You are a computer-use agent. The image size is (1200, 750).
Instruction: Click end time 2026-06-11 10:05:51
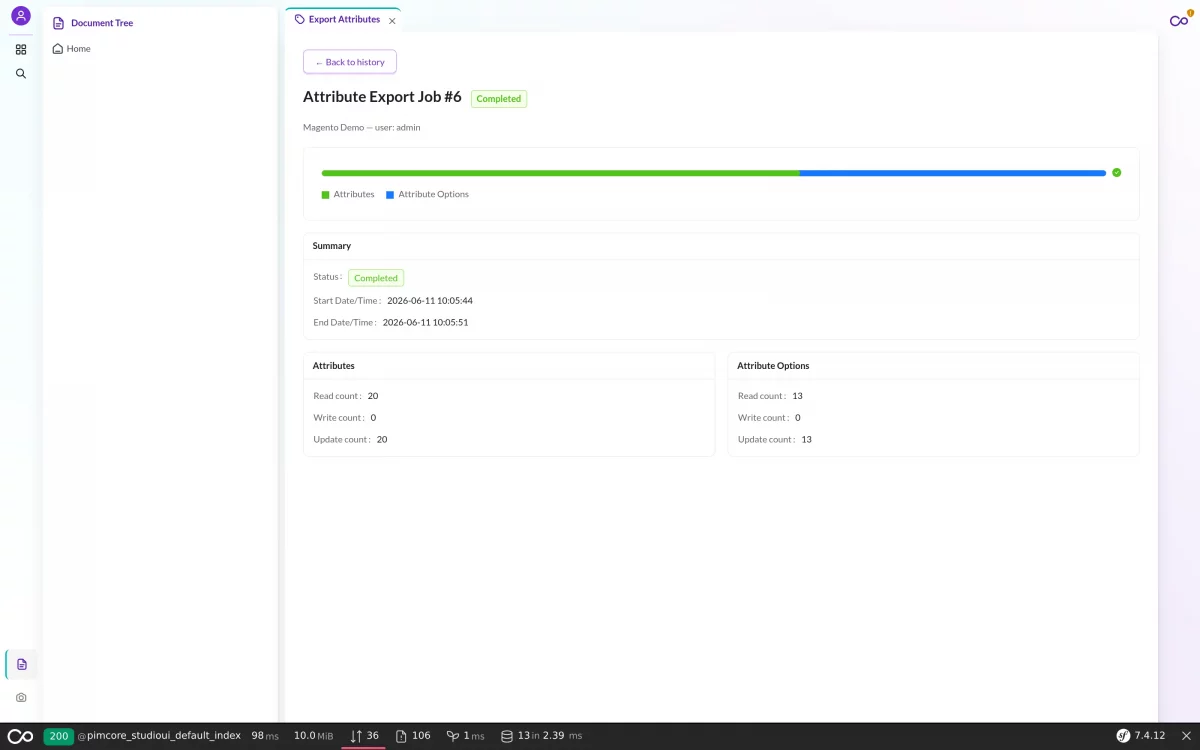click(425, 323)
